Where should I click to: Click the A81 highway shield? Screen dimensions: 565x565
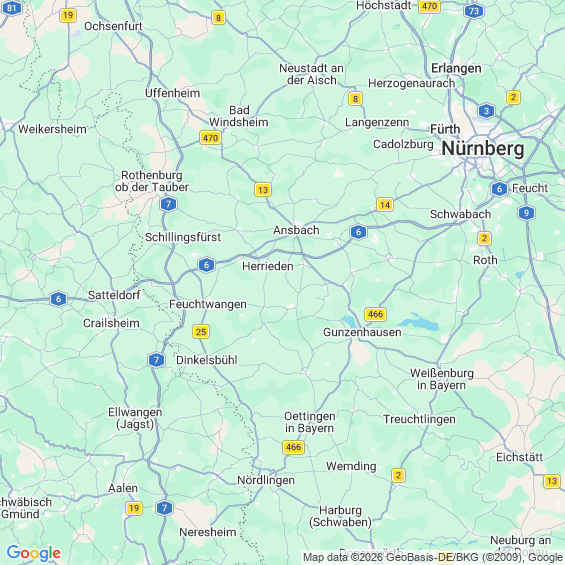(12, 8)
